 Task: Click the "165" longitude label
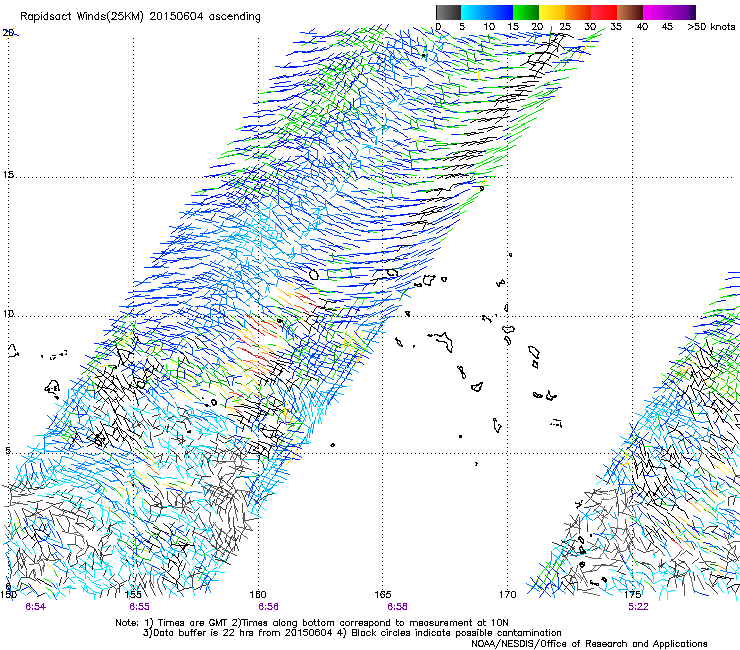(383, 595)
